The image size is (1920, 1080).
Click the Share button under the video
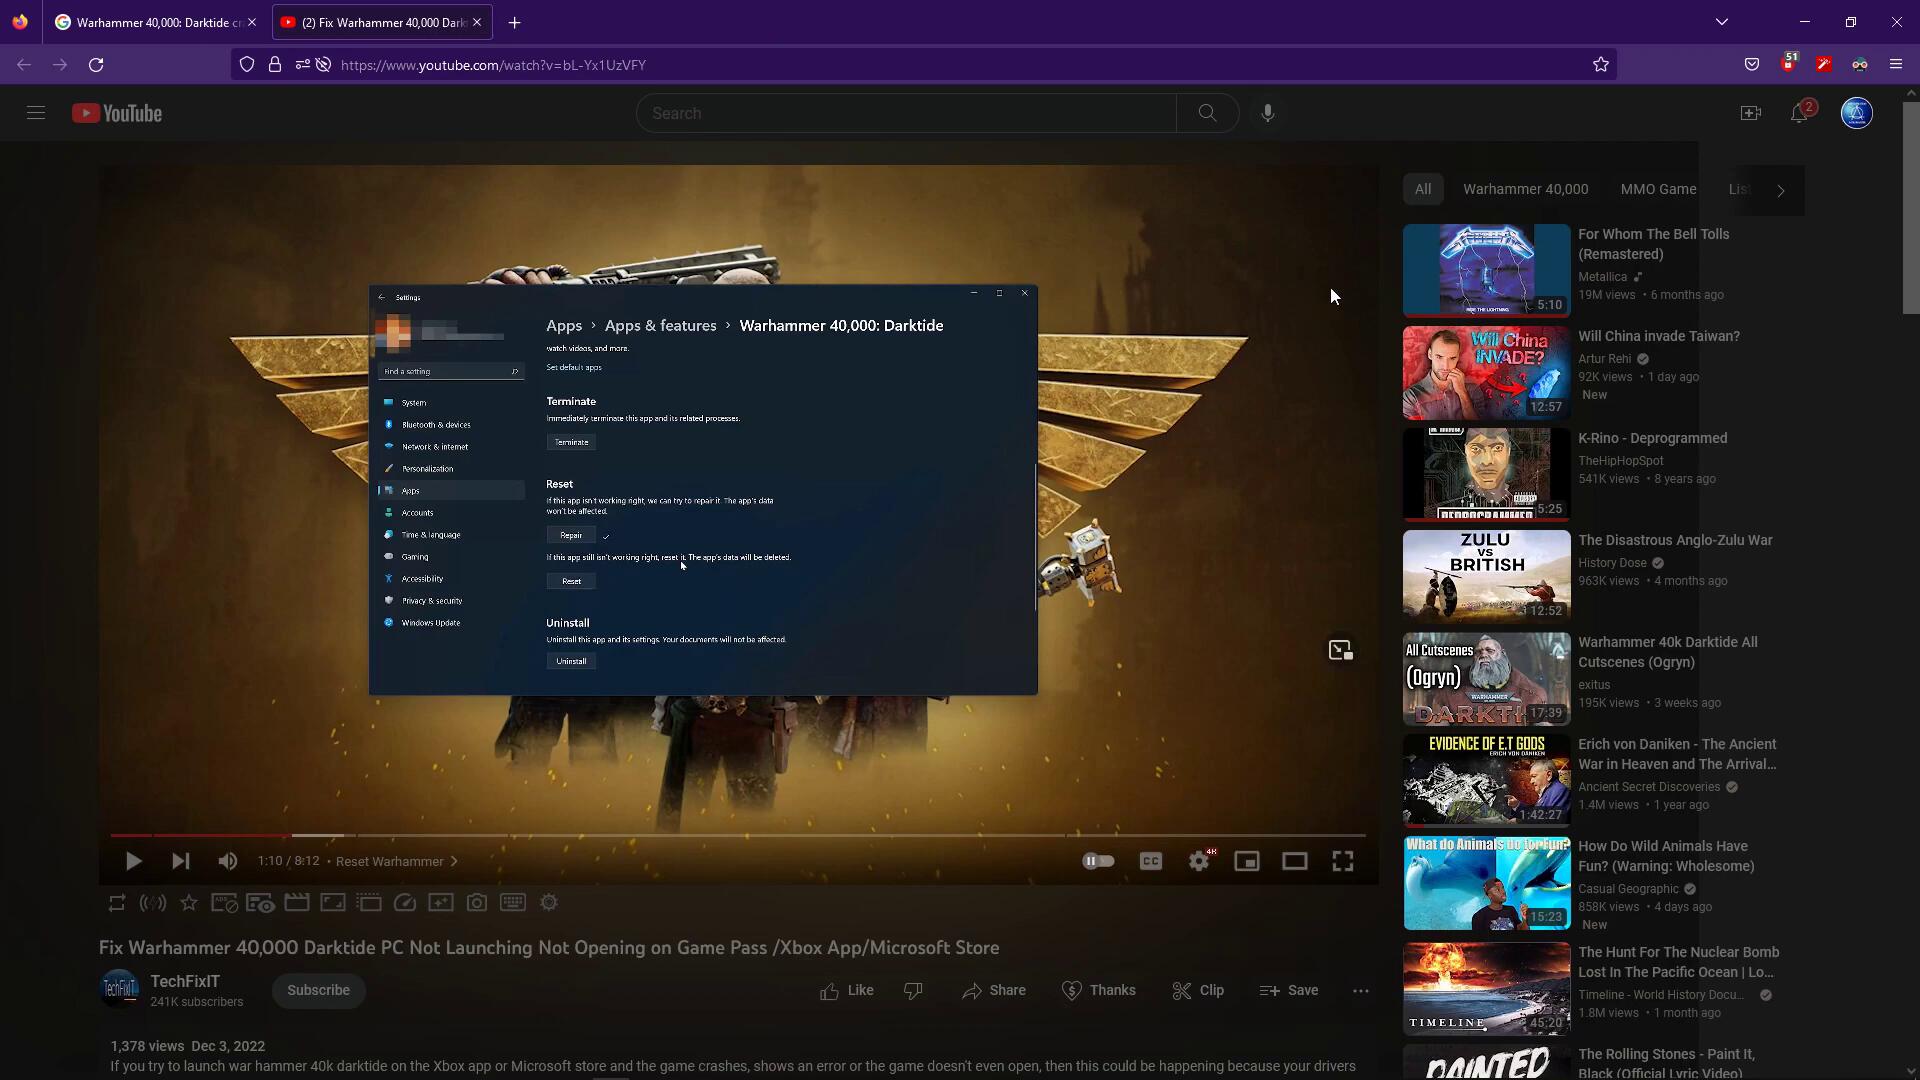pyautogui.click(x=994, y=990)
